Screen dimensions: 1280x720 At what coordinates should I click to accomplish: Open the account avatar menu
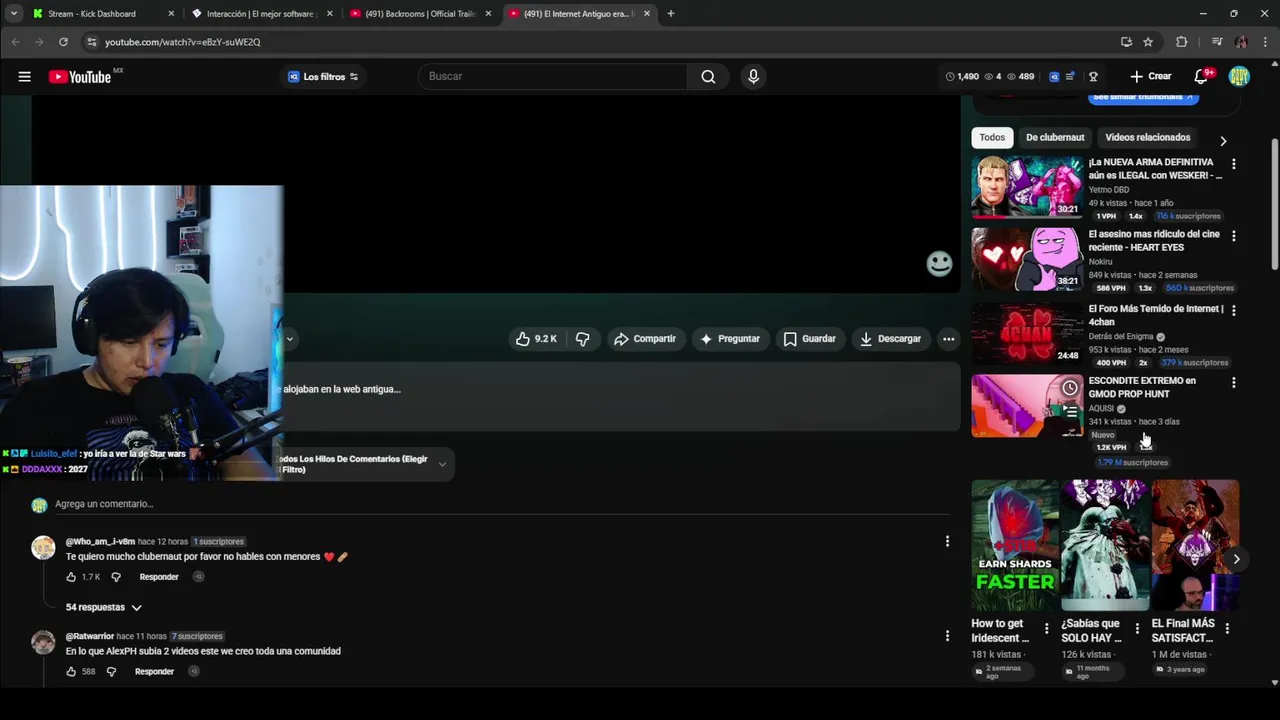(x=1239, y=76)
